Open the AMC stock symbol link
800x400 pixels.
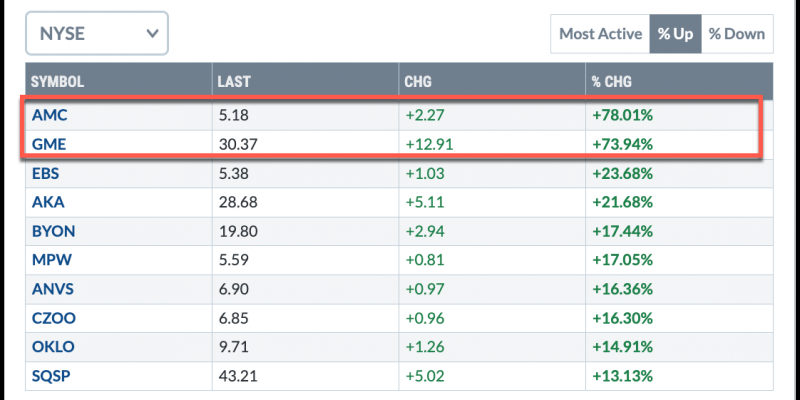[49, 116]
